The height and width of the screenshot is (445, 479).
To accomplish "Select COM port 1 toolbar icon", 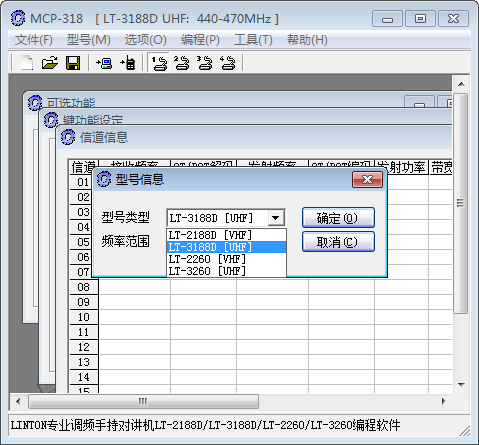I will 159,63.
